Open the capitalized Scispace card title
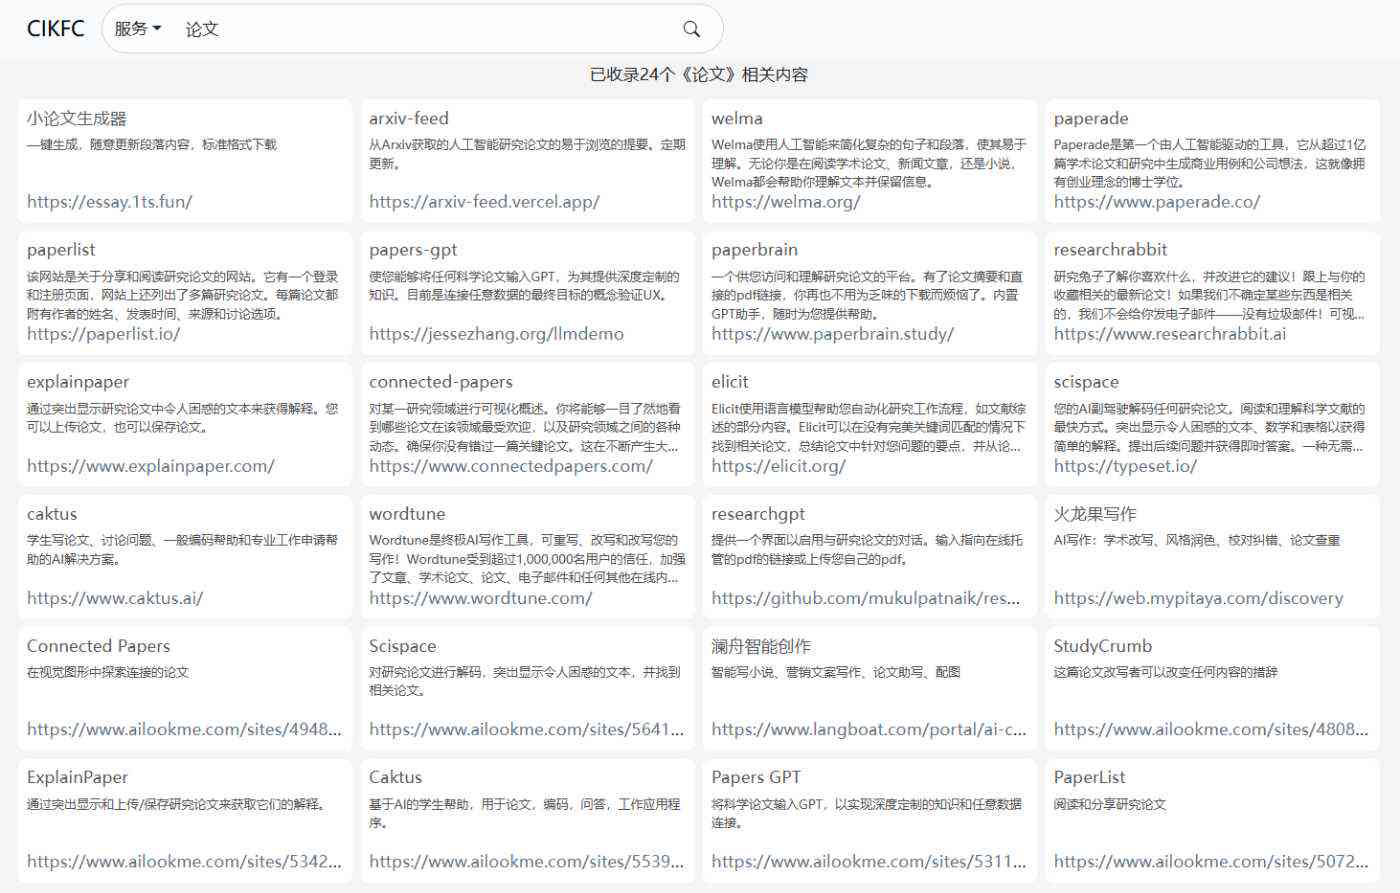The height and width of the screenshot is (893, 1400). (x=402, y=646)
